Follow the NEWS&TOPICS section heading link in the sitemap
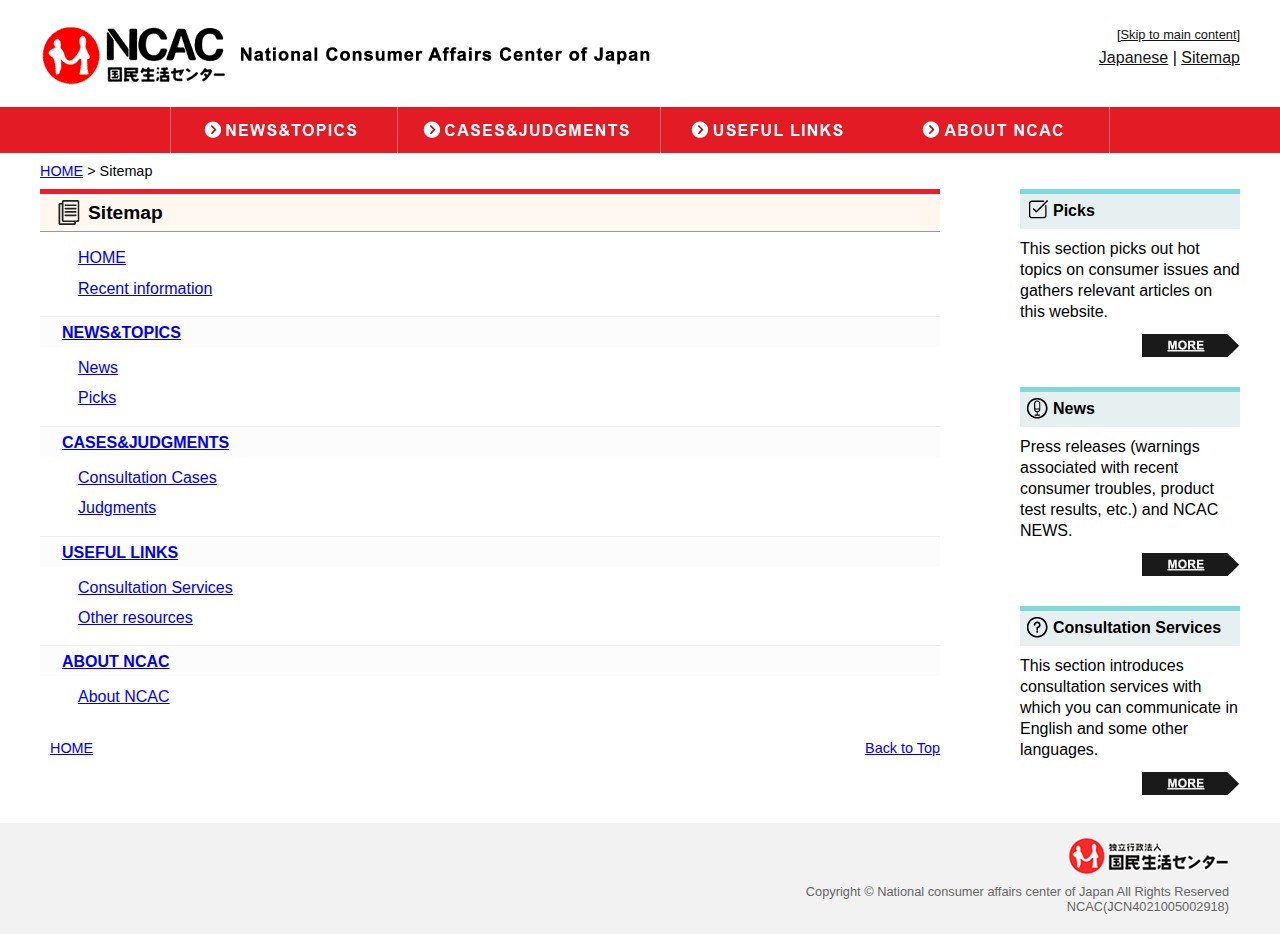 click(121, 333)
